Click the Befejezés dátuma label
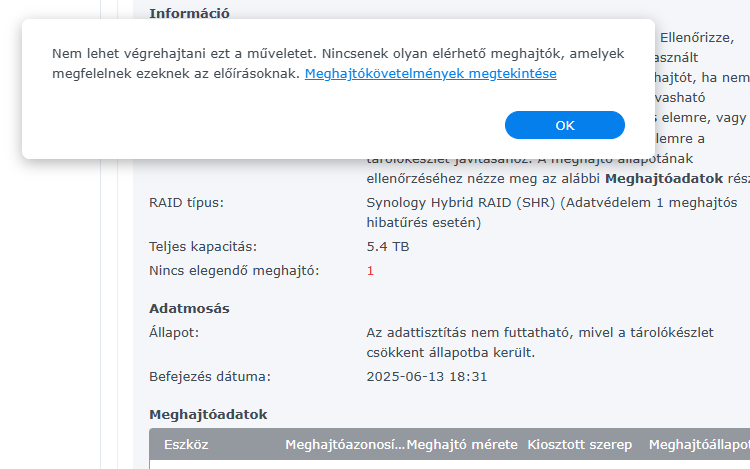Viewport: 750px width, 469px height. click(x=210, y=376)
